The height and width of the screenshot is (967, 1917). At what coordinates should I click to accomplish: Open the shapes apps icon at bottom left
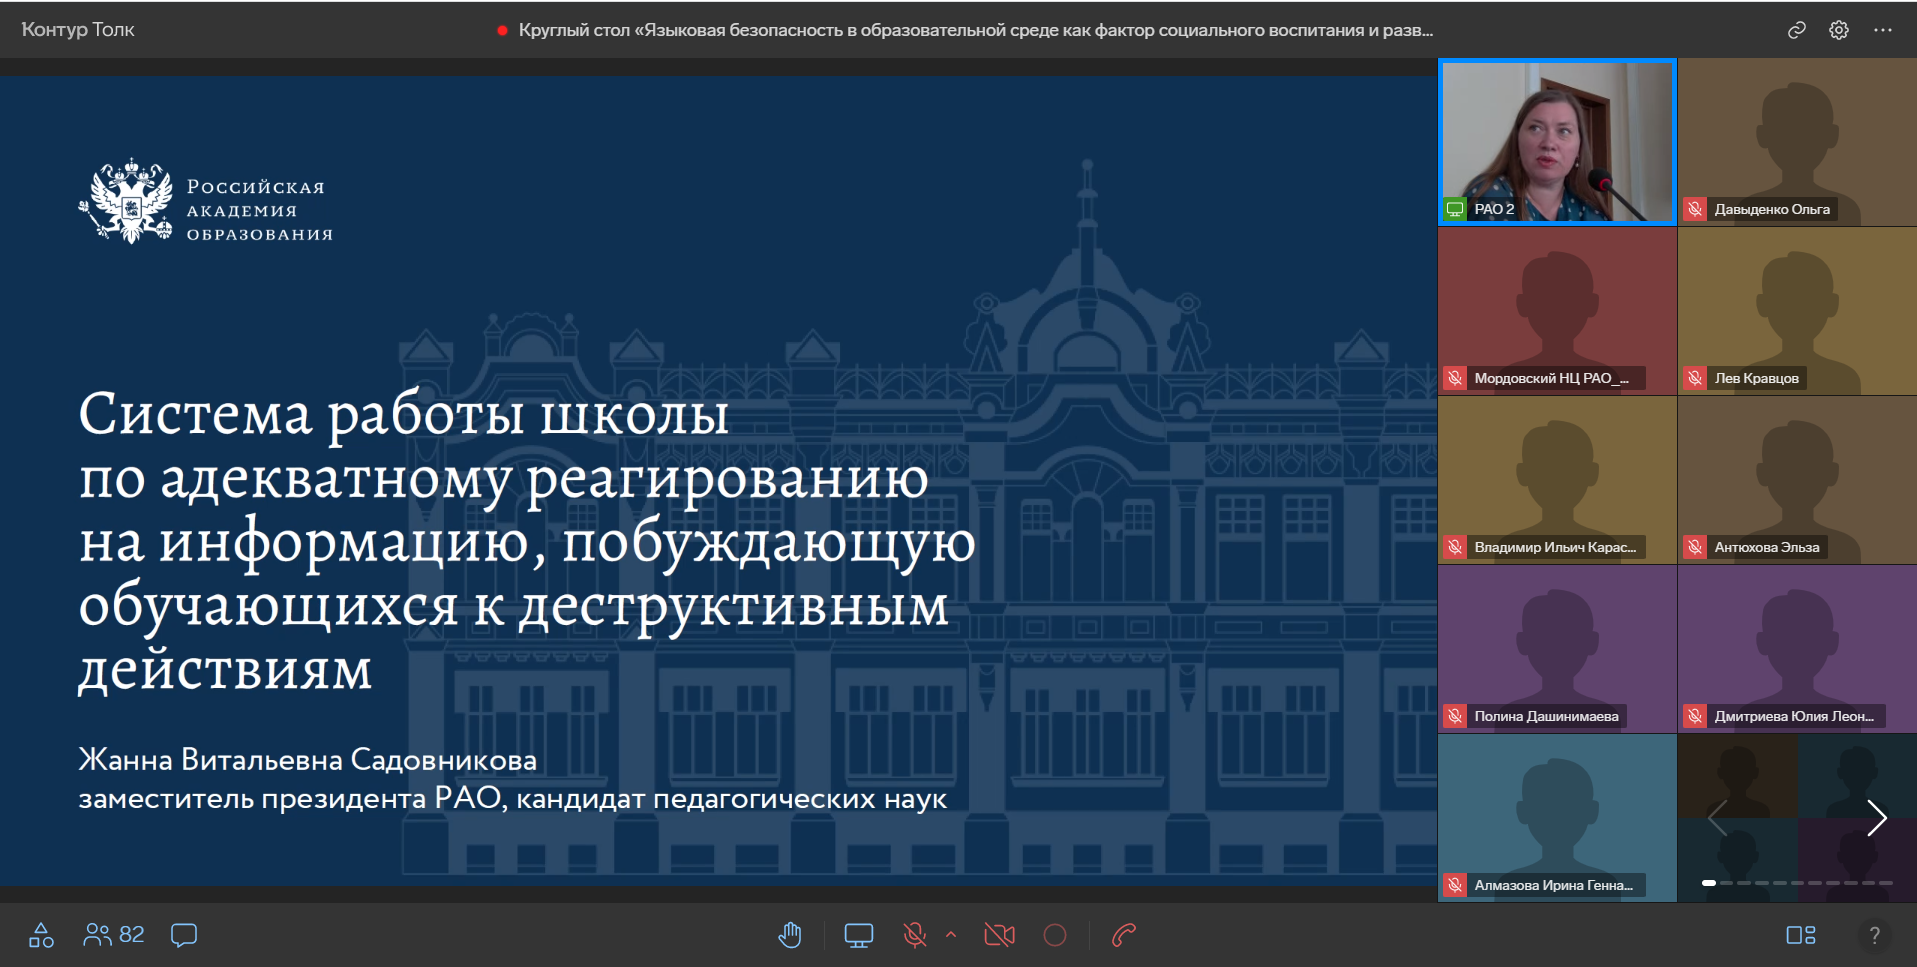tap(41, 935)
